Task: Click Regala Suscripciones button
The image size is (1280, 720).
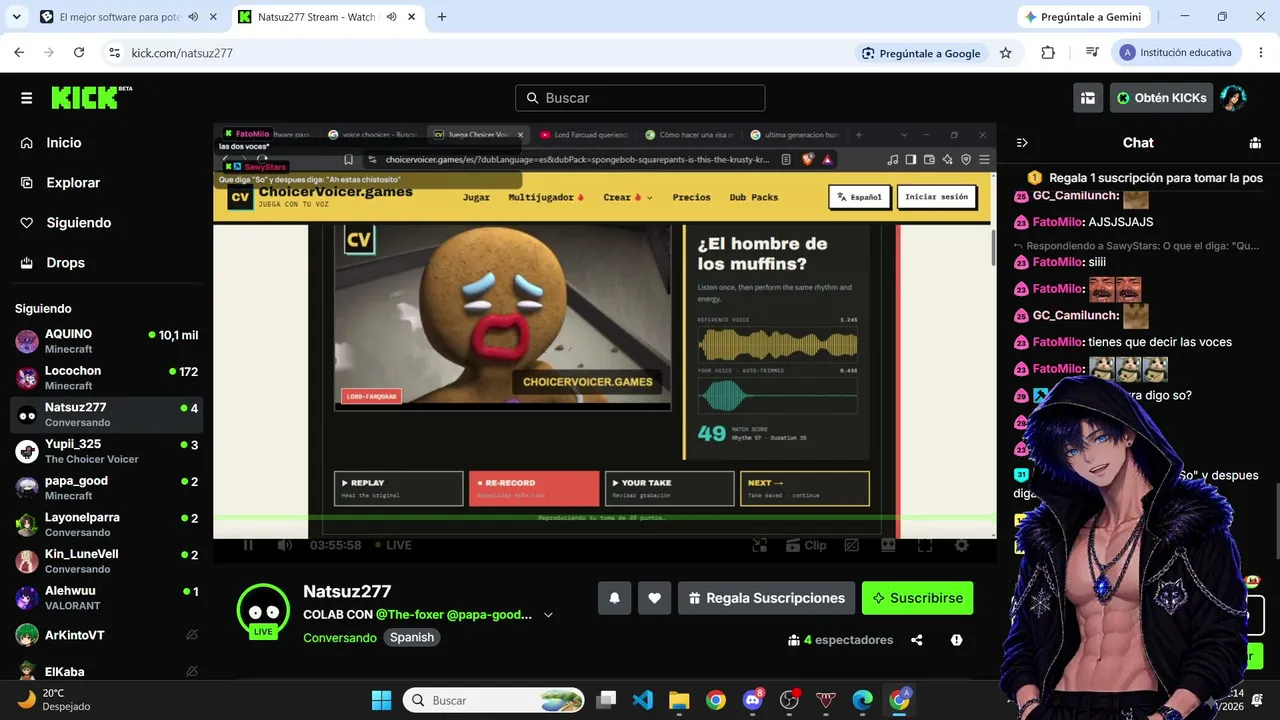Action: pyautogui.click(x=766, y=598)
